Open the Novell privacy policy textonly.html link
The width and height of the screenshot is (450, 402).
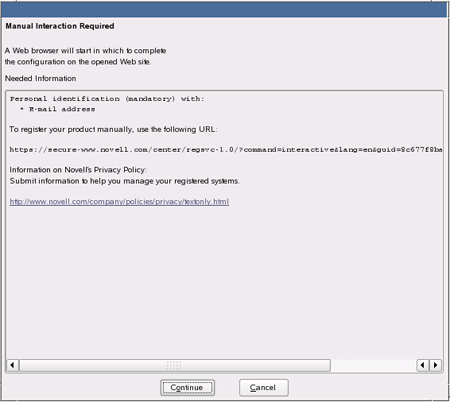coord(119,202)
